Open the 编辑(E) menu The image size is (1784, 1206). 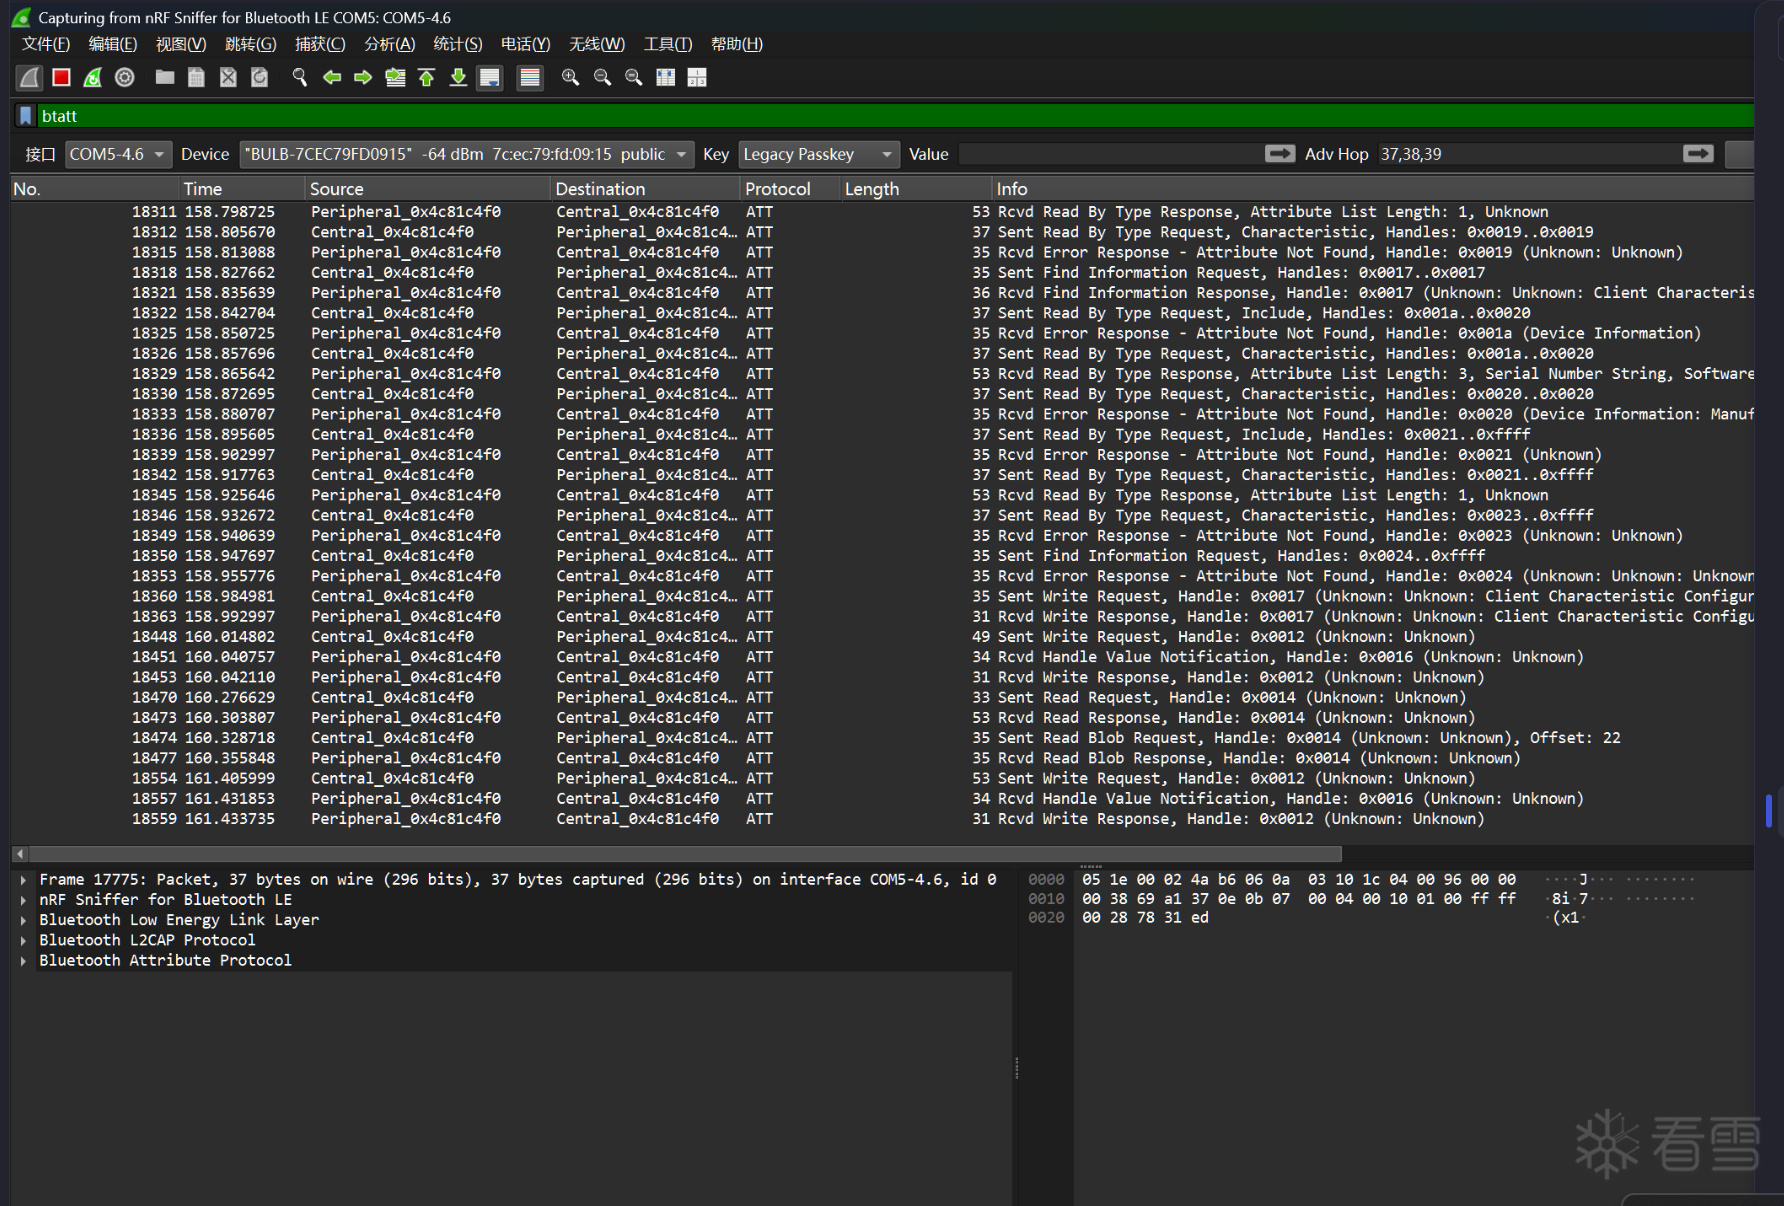click(113, 44)
